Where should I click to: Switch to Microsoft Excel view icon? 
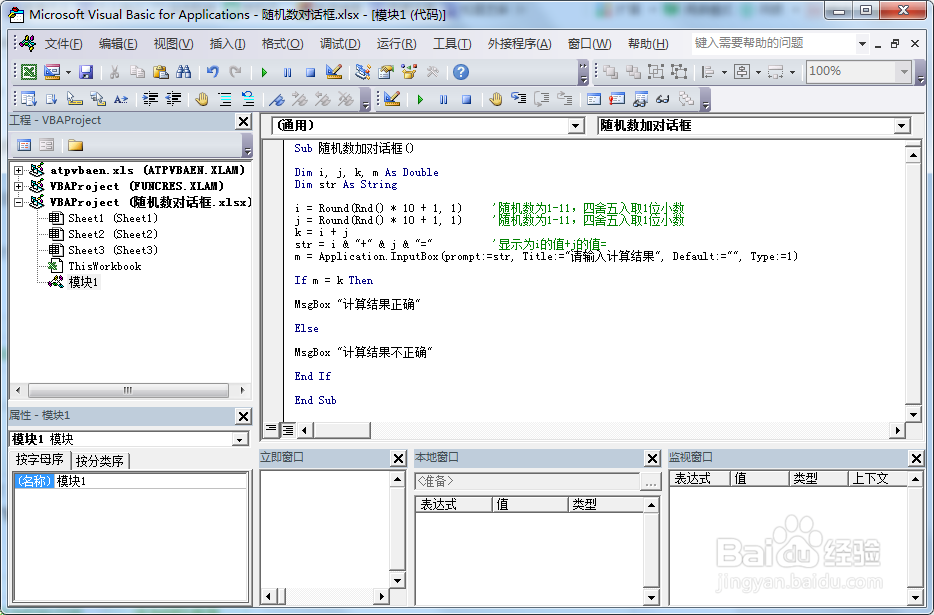click(x=29, y=72)
